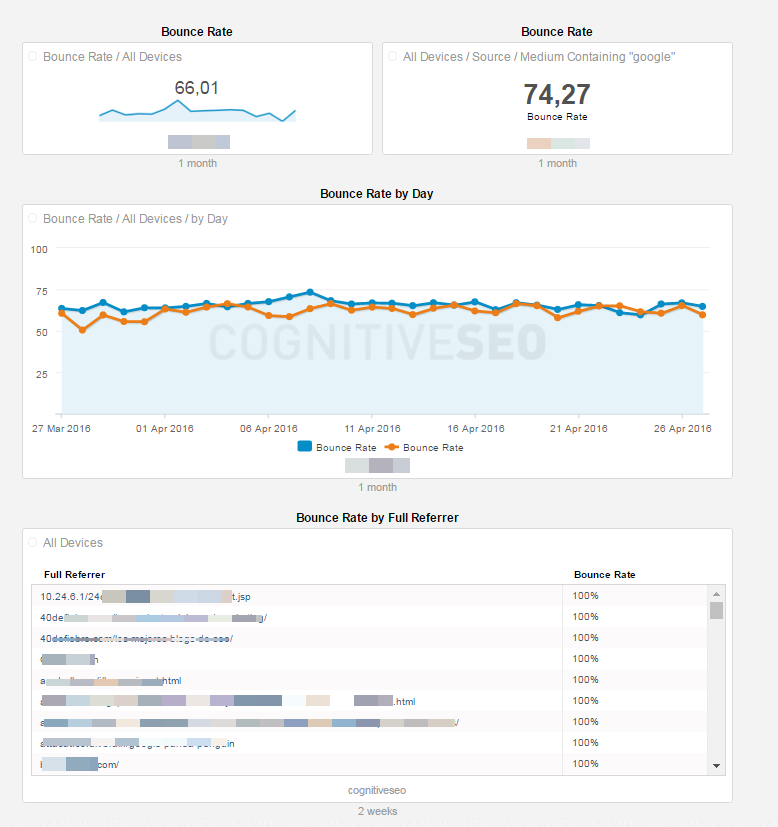Toggle the blue Bounce Rate legend series
Viewport: 778px width, 827px height.
[x=337, y=447]
